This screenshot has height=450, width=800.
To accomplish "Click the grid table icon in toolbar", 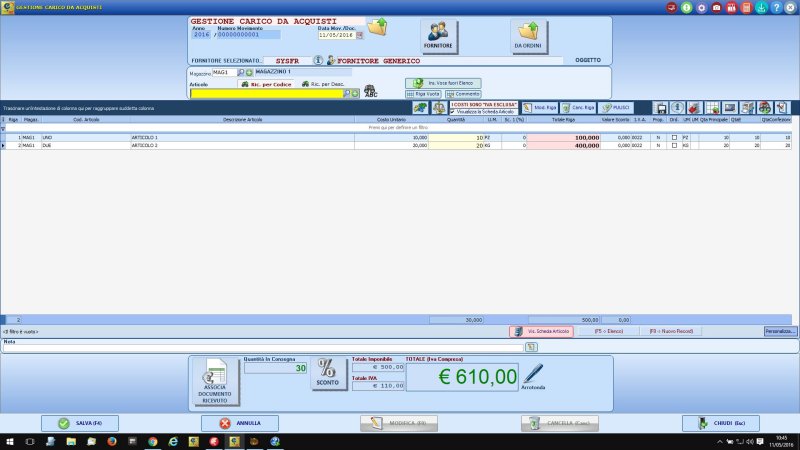I will [x=712, y=108].
